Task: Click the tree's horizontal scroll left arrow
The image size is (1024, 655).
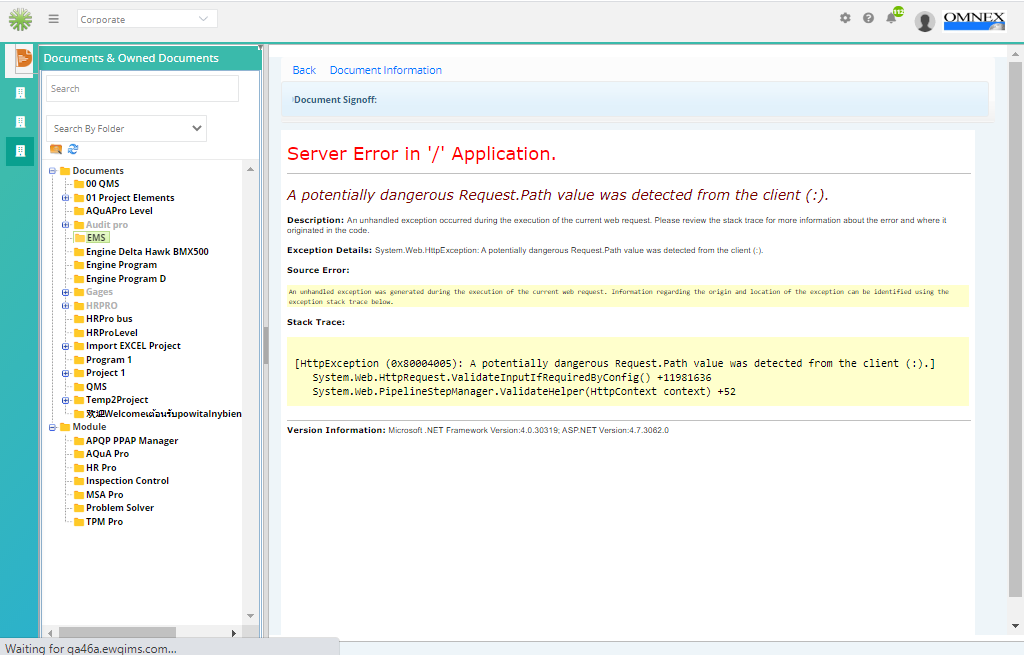Action: pos(50,633)
